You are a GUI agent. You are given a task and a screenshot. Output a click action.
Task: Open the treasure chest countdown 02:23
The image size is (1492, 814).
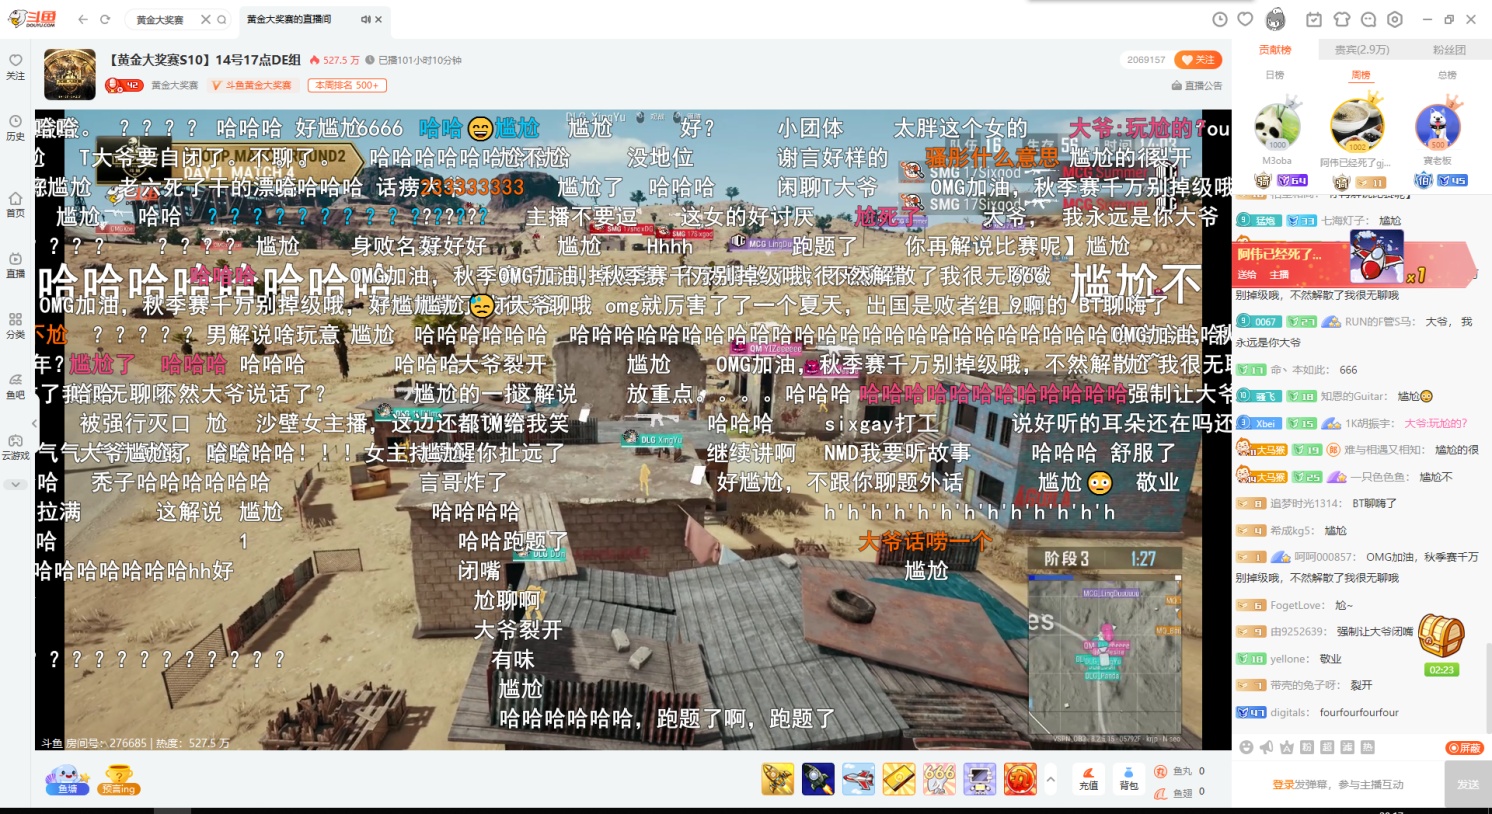pyautogui.click(x=1441, y=645)
